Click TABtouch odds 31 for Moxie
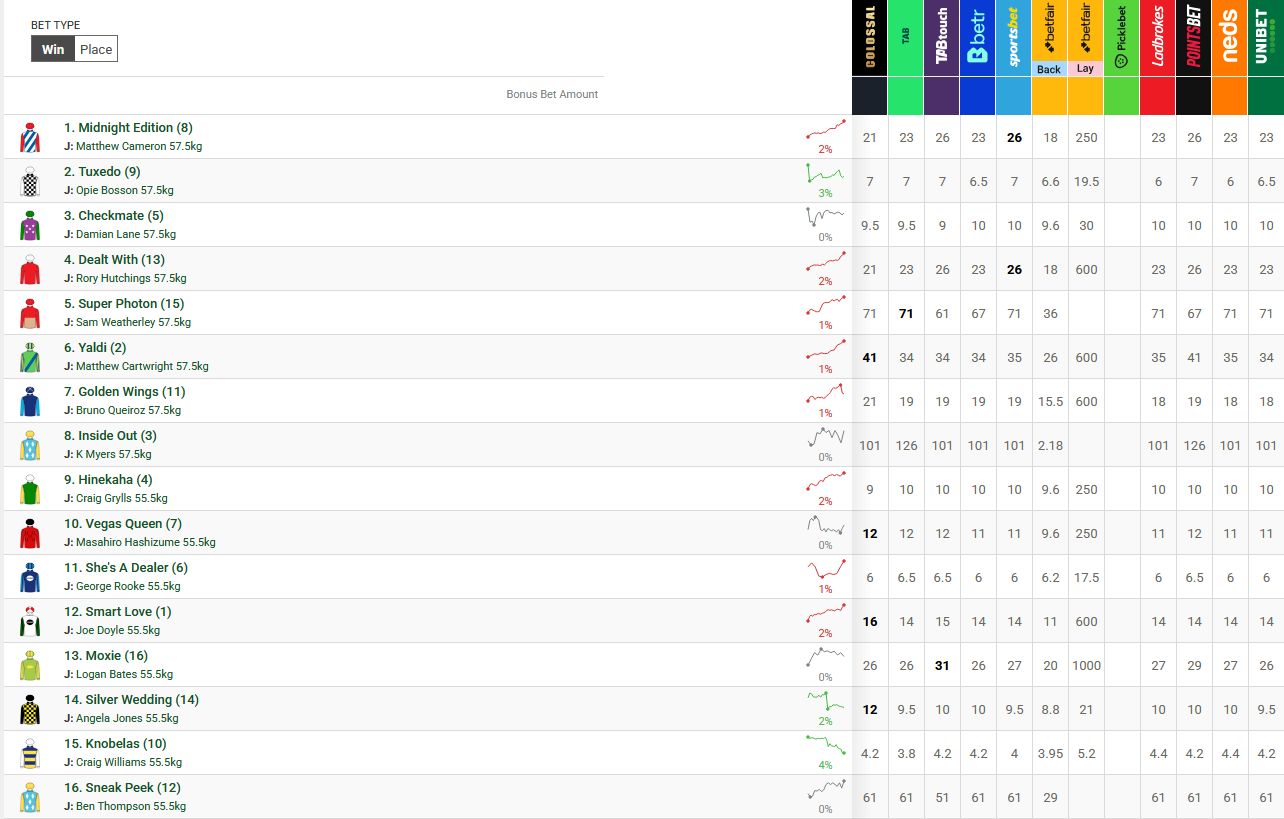This screenshot has height=819, width=1284. [x=942, y=665]
